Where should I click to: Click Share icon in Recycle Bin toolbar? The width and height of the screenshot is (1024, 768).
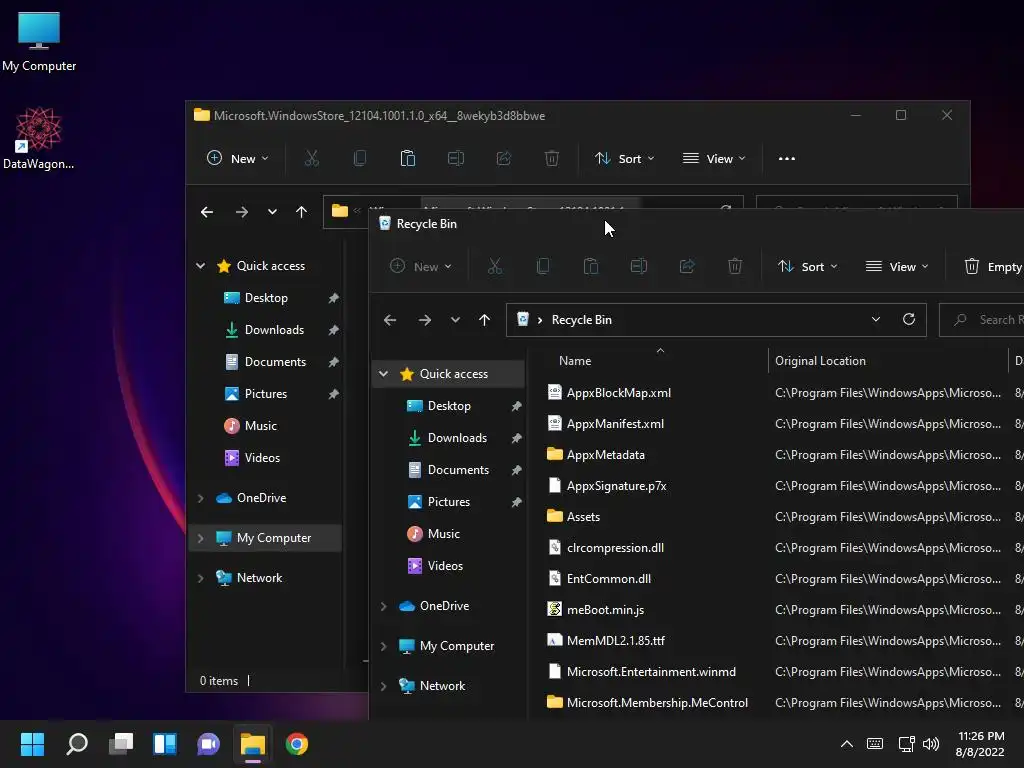tap(687, 266)
